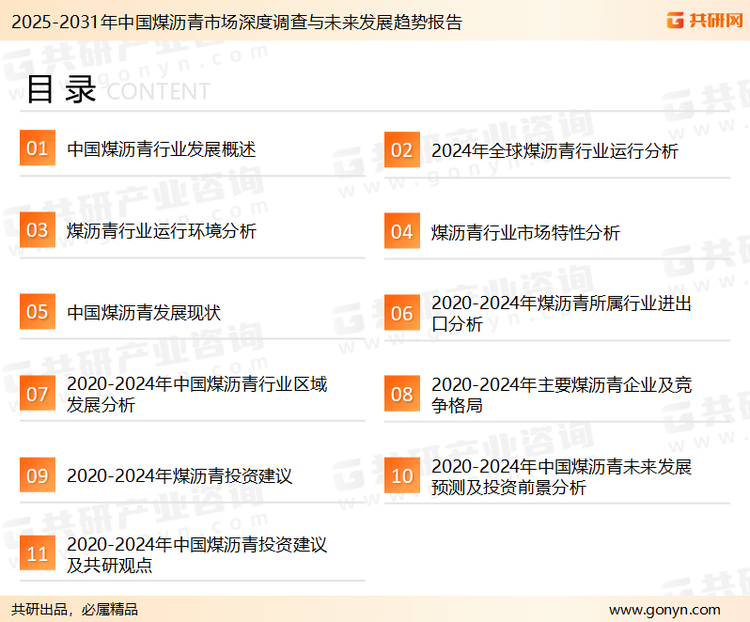
Task: Open chapter 中国煤沥青行业发展概述
Action: [x=161, y=150]
